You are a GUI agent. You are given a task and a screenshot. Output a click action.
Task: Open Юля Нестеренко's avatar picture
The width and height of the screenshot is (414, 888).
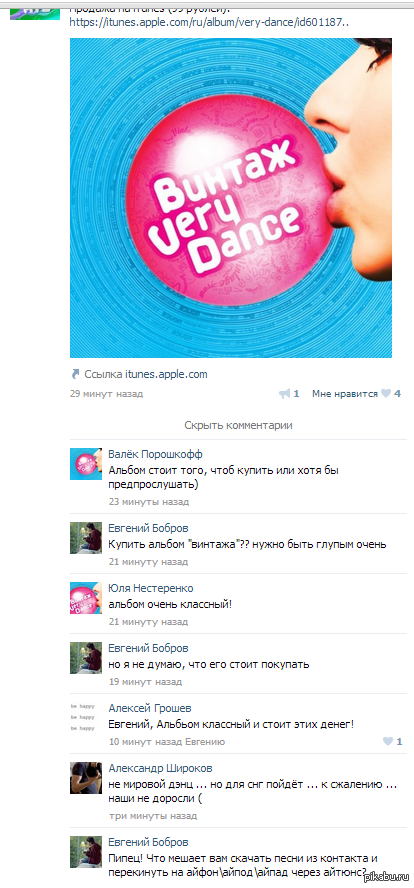click(x=86, y=598)
